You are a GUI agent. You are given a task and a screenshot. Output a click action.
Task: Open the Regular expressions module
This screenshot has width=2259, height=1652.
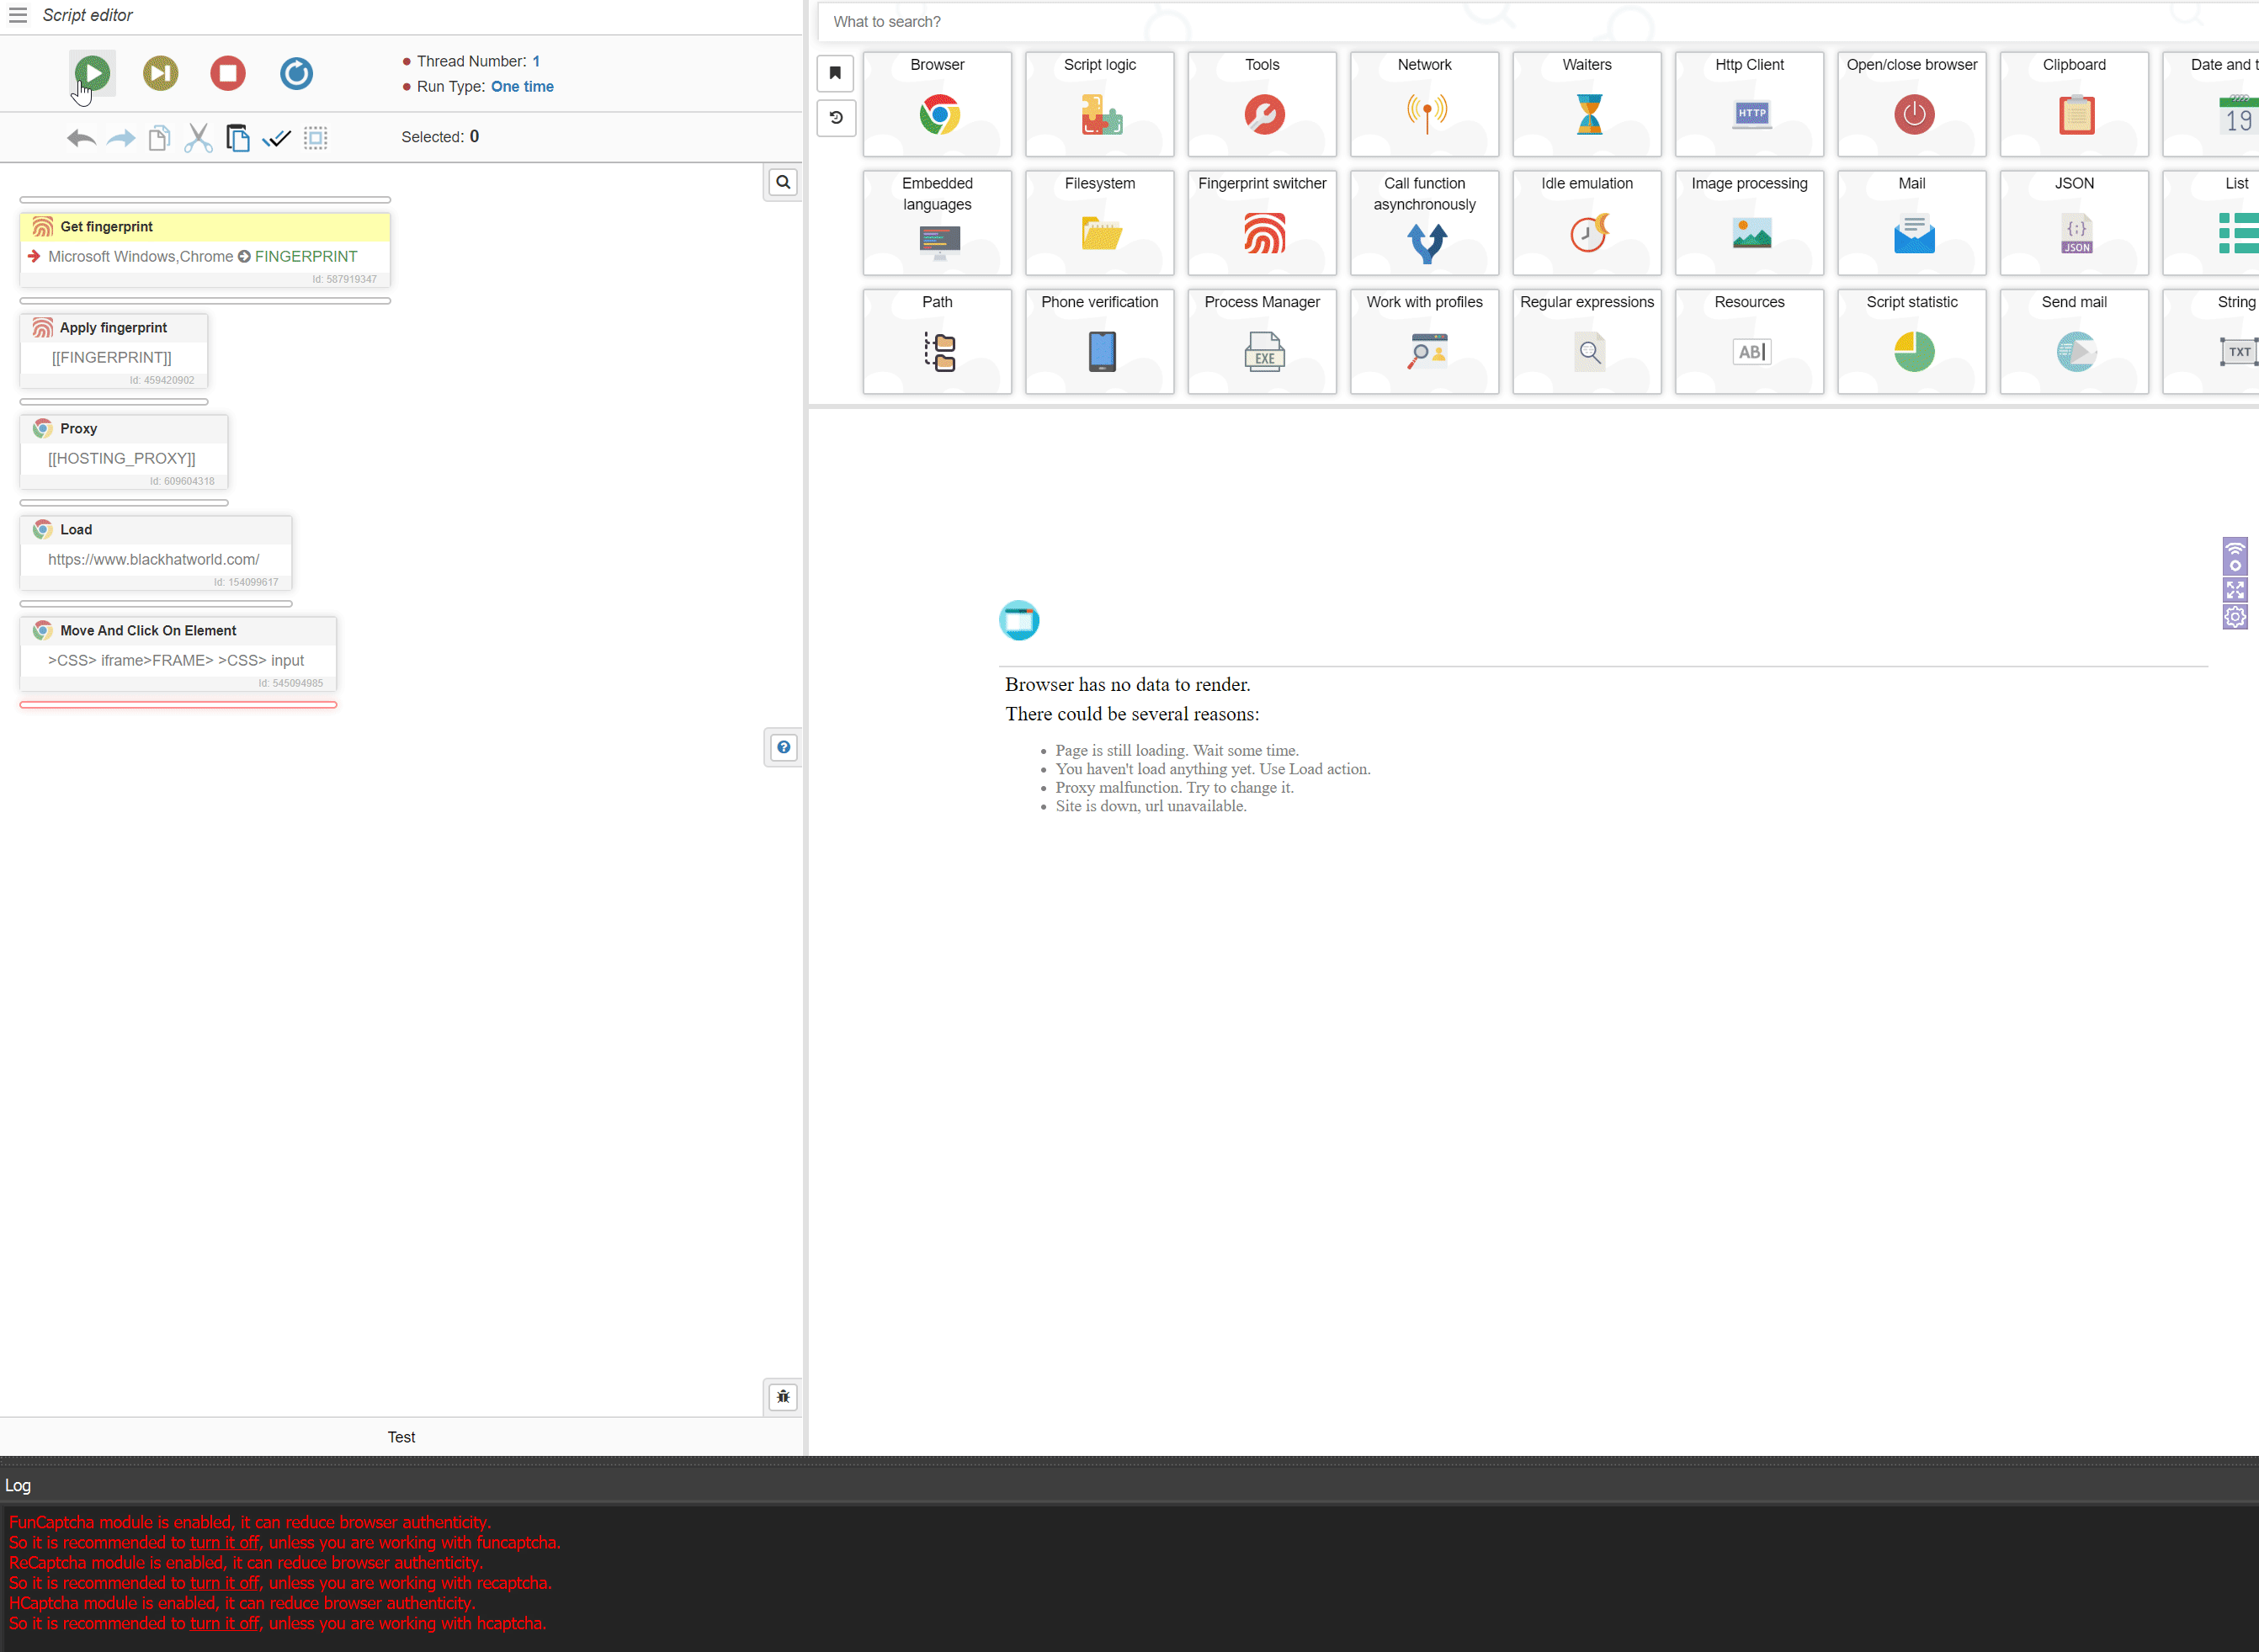[x=1586, y=341]
